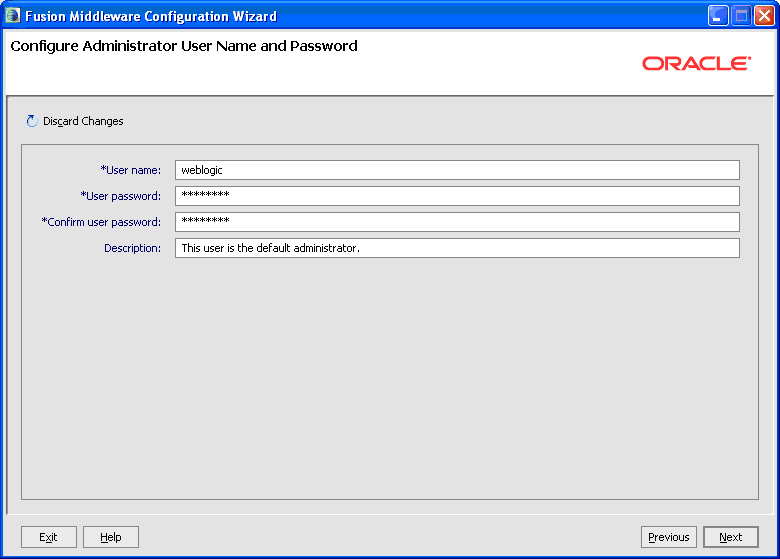Click the '*User password:' label

120,196
